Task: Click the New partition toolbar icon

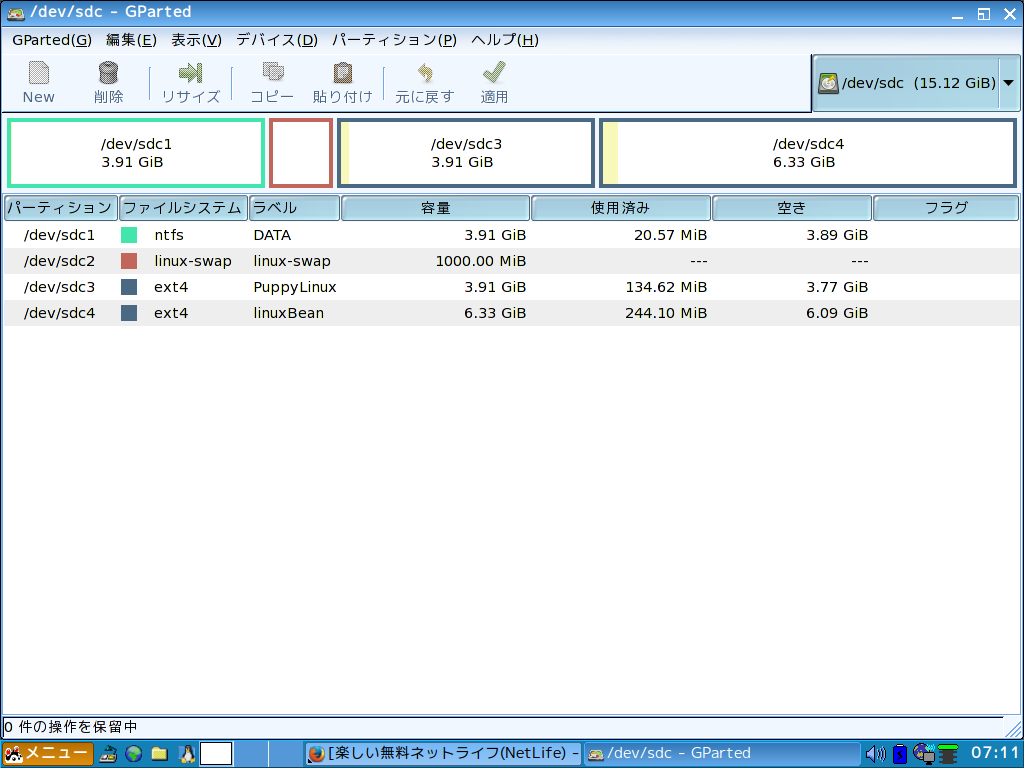Action: (x=39, y=73)
